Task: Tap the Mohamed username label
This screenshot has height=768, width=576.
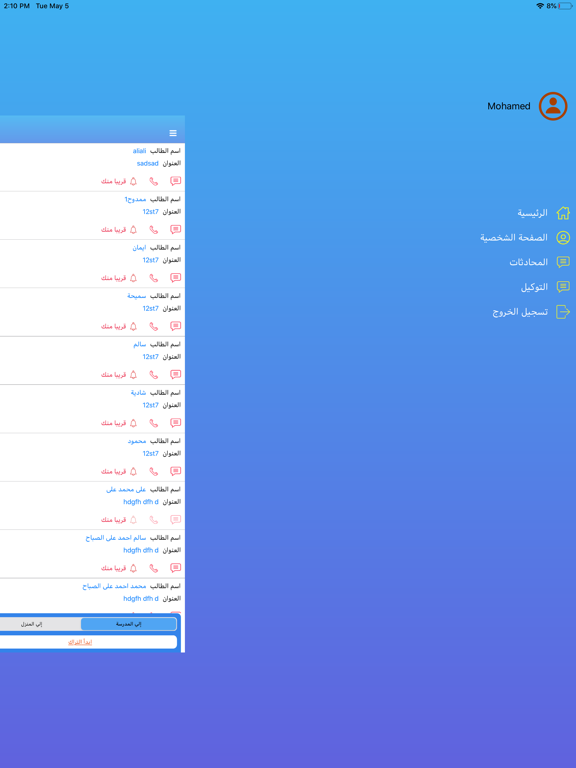Action: click(508, 106)
